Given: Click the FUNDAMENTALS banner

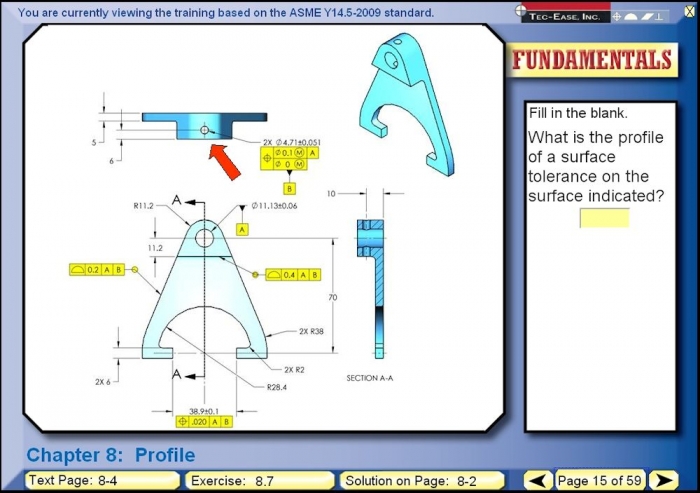Looking at the screenshot, I should [592, 60].
